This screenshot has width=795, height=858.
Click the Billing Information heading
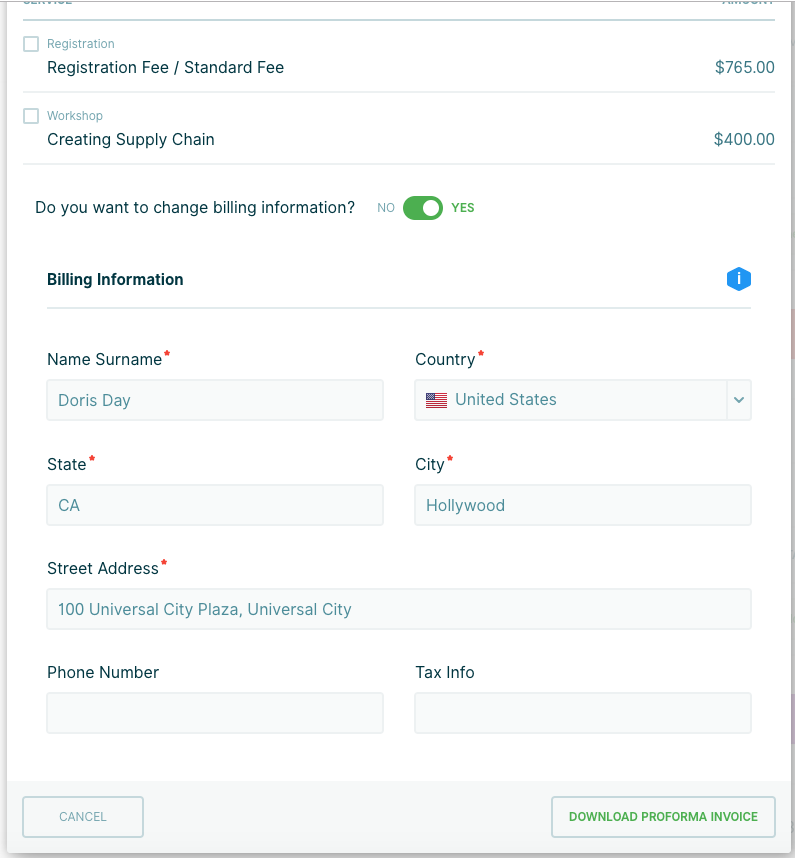[x=115, y=280]
